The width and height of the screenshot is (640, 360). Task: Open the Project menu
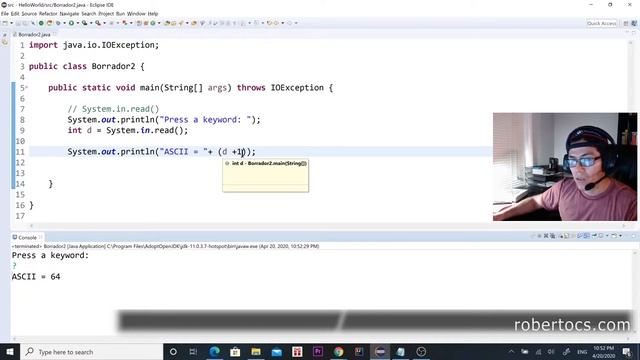(x=106, y=13)
